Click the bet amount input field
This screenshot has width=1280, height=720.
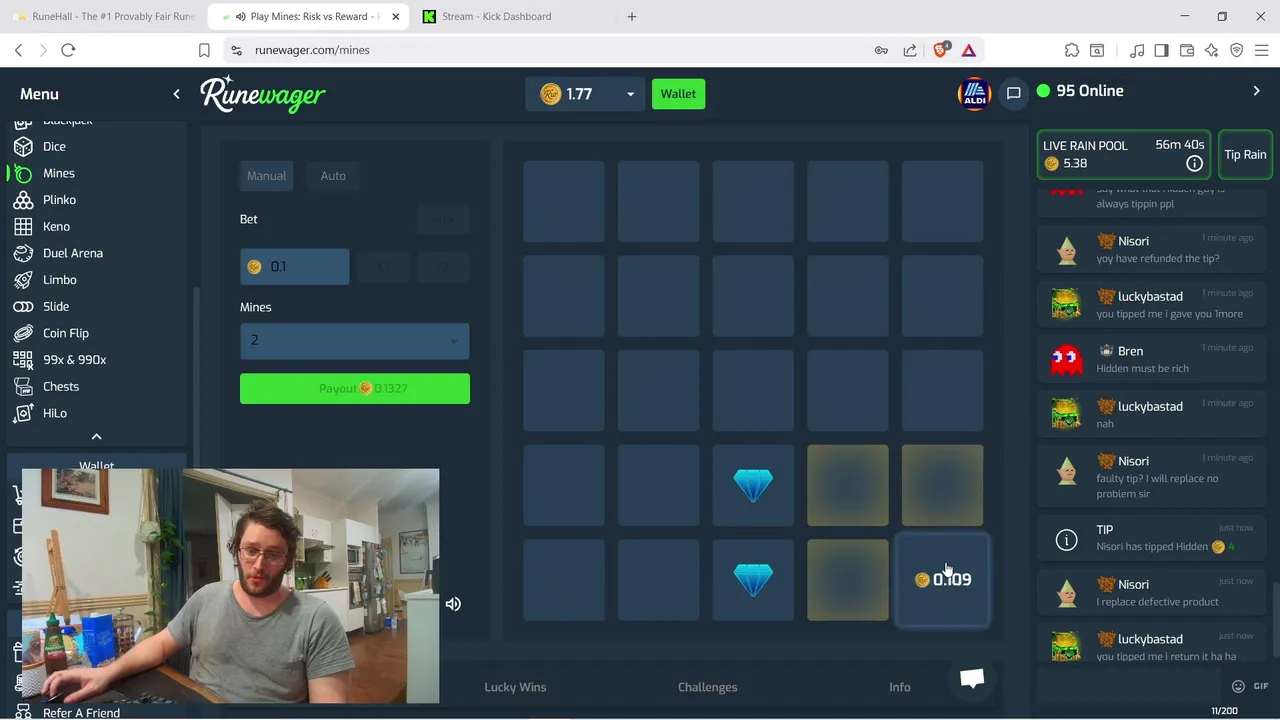pos(295,267)
